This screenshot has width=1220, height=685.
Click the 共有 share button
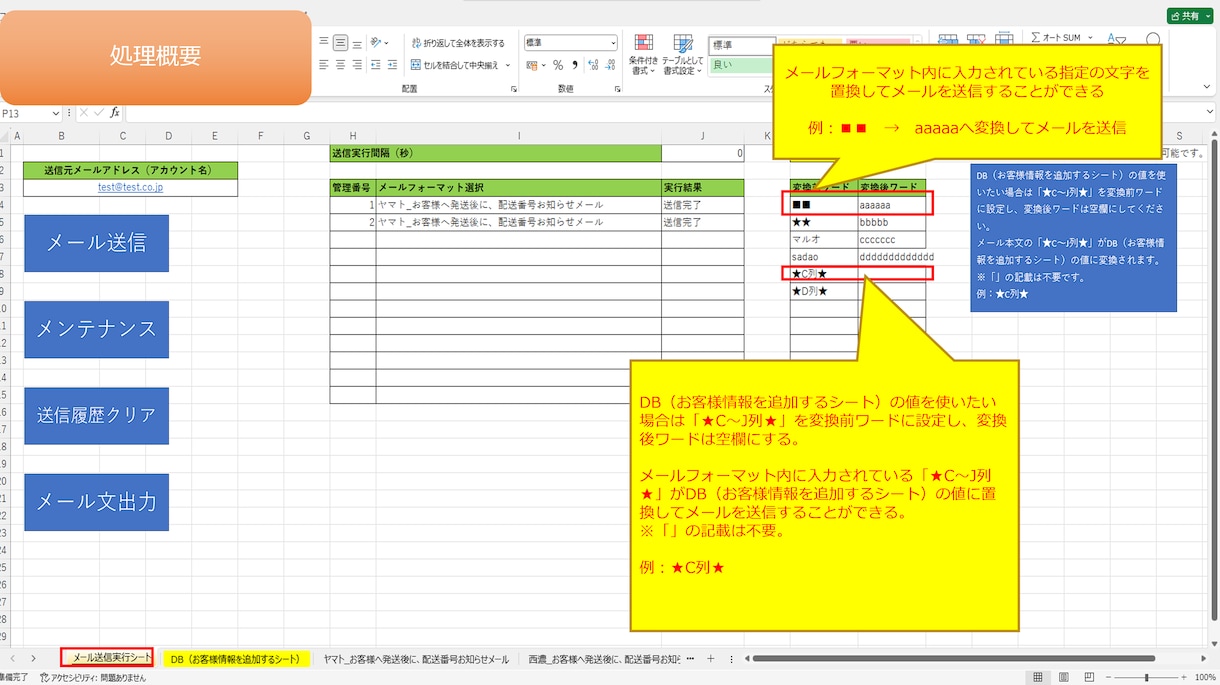click(x=1188, y=16)
